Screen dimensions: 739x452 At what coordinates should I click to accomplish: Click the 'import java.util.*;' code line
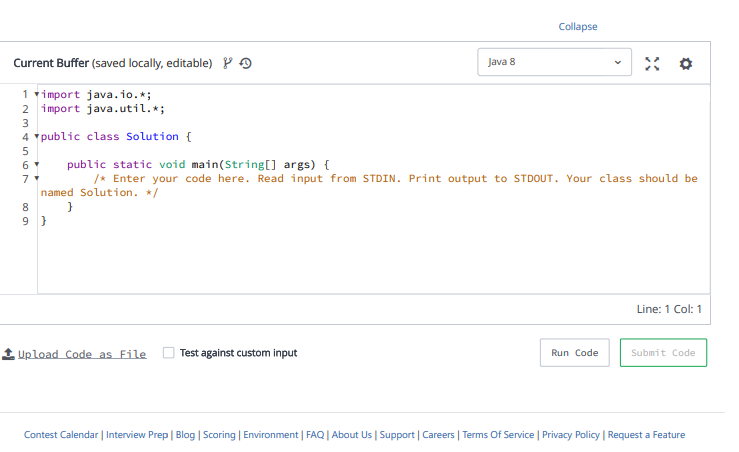[x=103, y=108]
